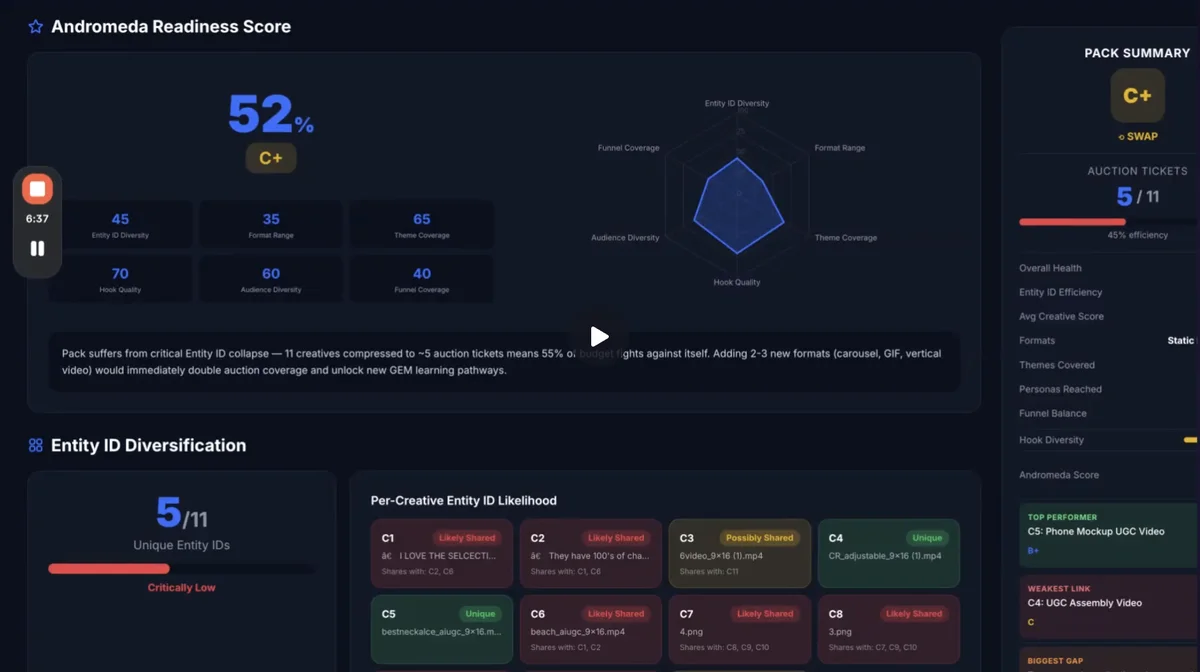Click the SWAP label in Pack Summary
1200x672 pixels.
1137,137
